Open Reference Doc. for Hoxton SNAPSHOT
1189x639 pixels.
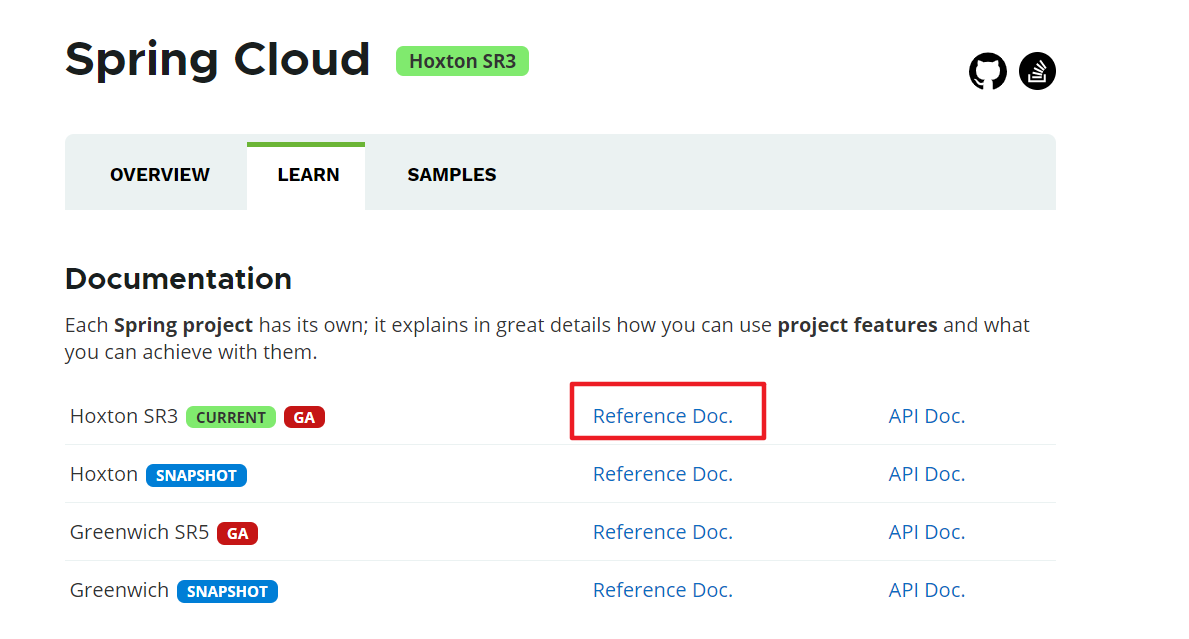click(x=663, y=474)
